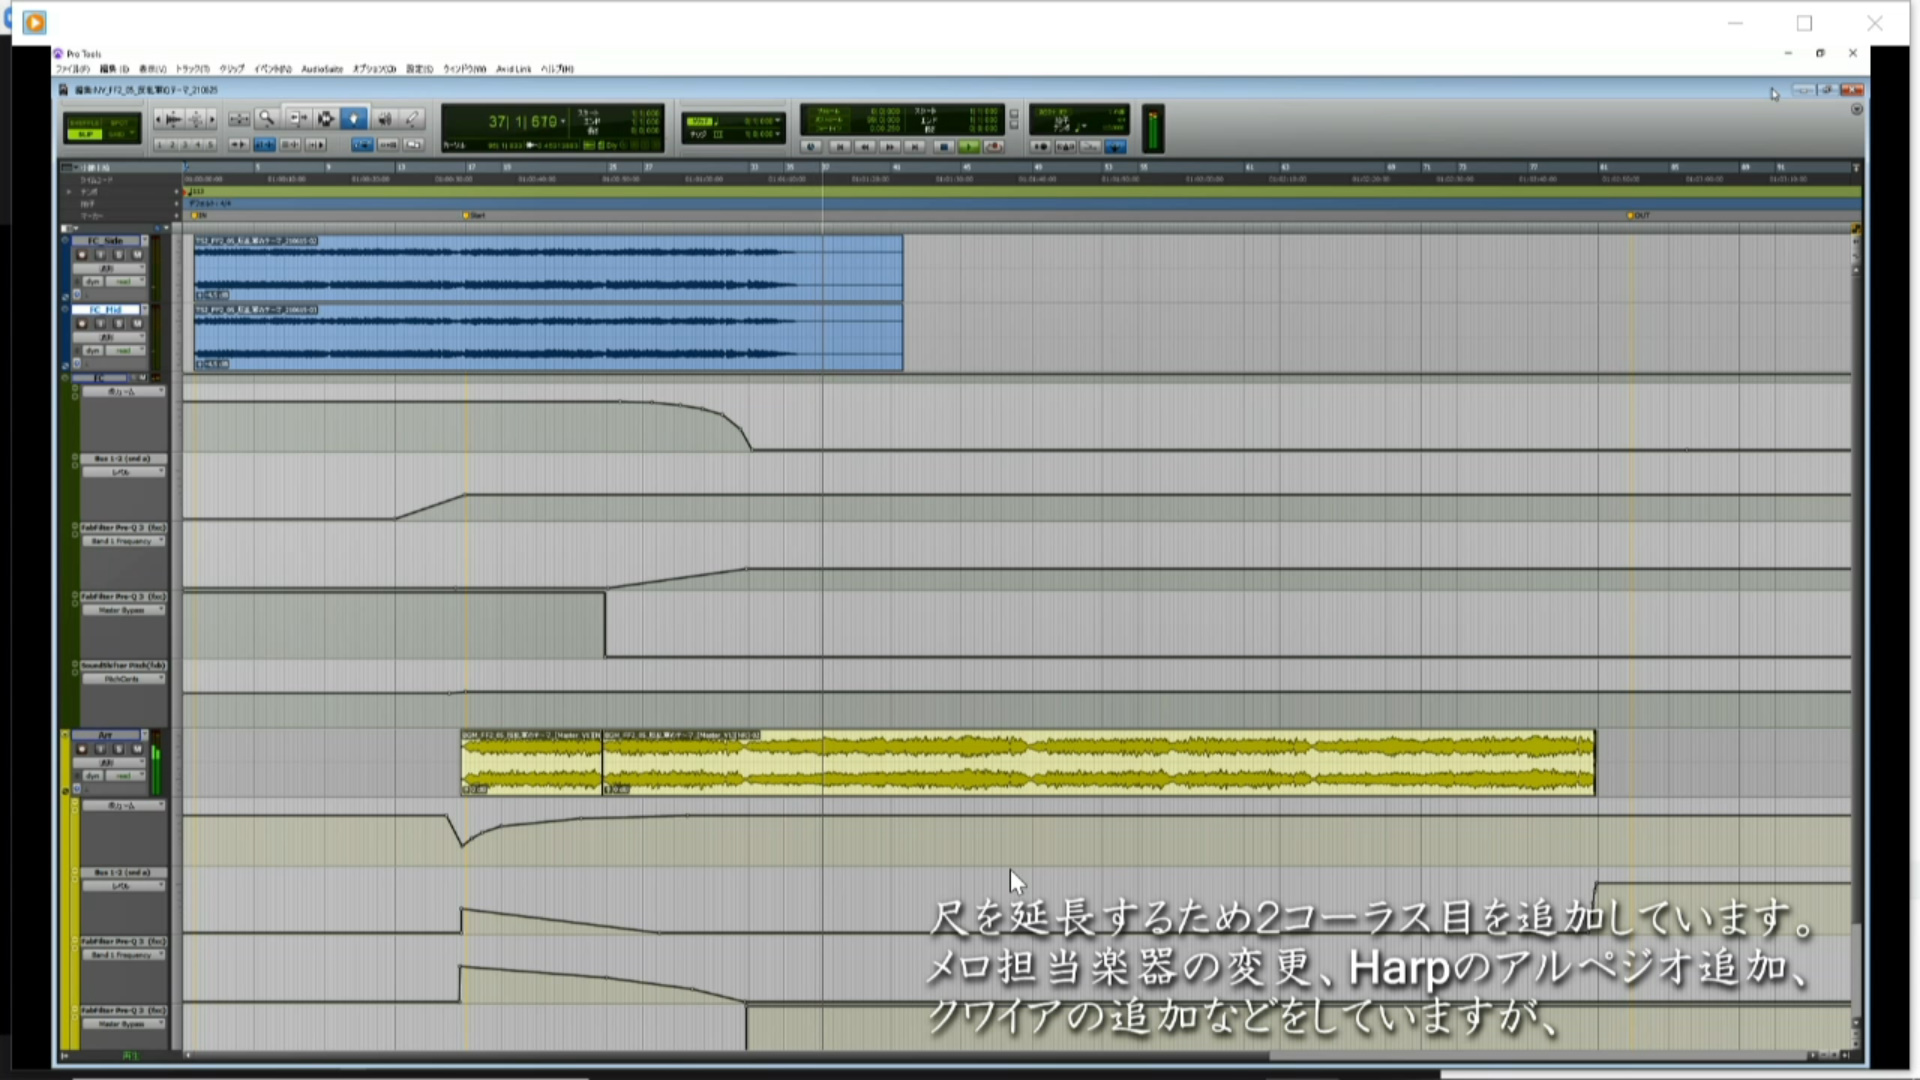This screenshot has width=1920, height=1080.
Task: Select the Trim tool
Action: [x=298, y=118]
